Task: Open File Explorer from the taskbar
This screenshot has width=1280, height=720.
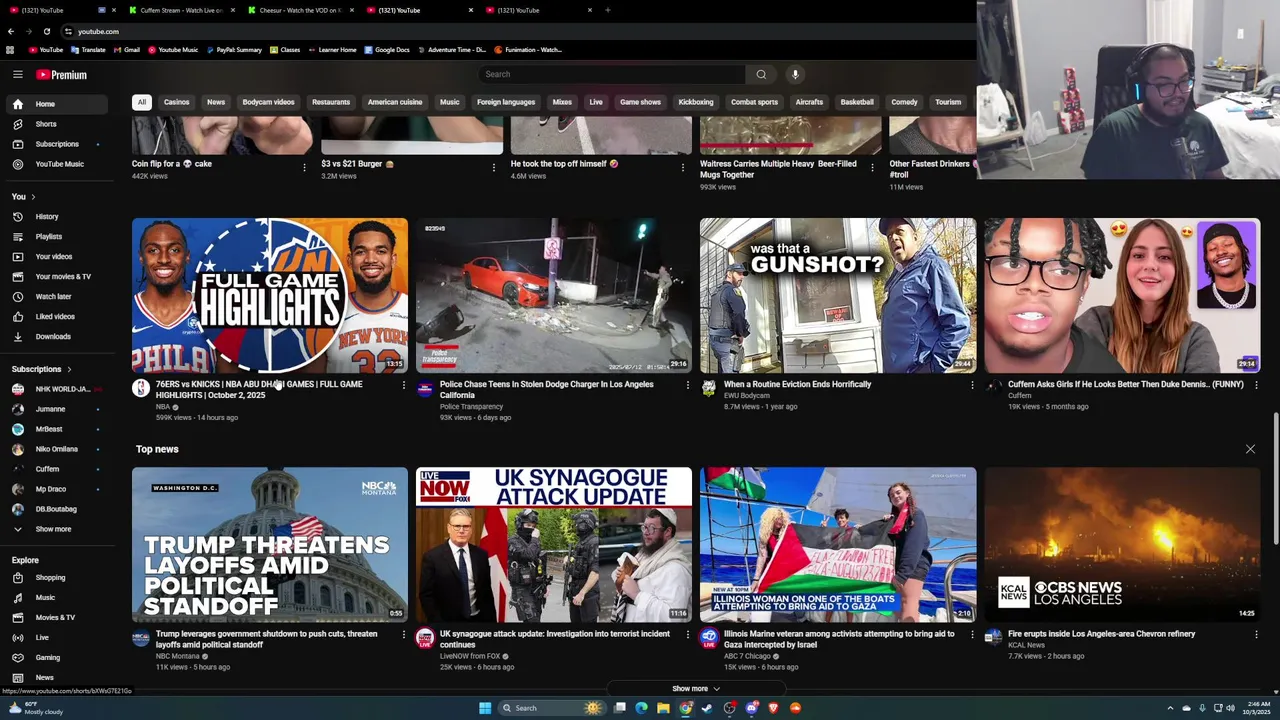Action: point(663,708)
